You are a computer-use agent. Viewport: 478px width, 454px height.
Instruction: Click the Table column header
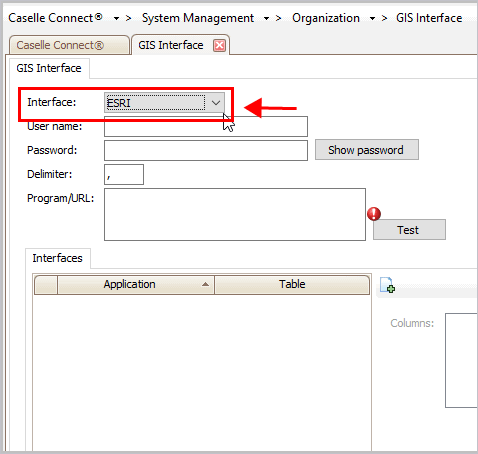click(292, 284)
